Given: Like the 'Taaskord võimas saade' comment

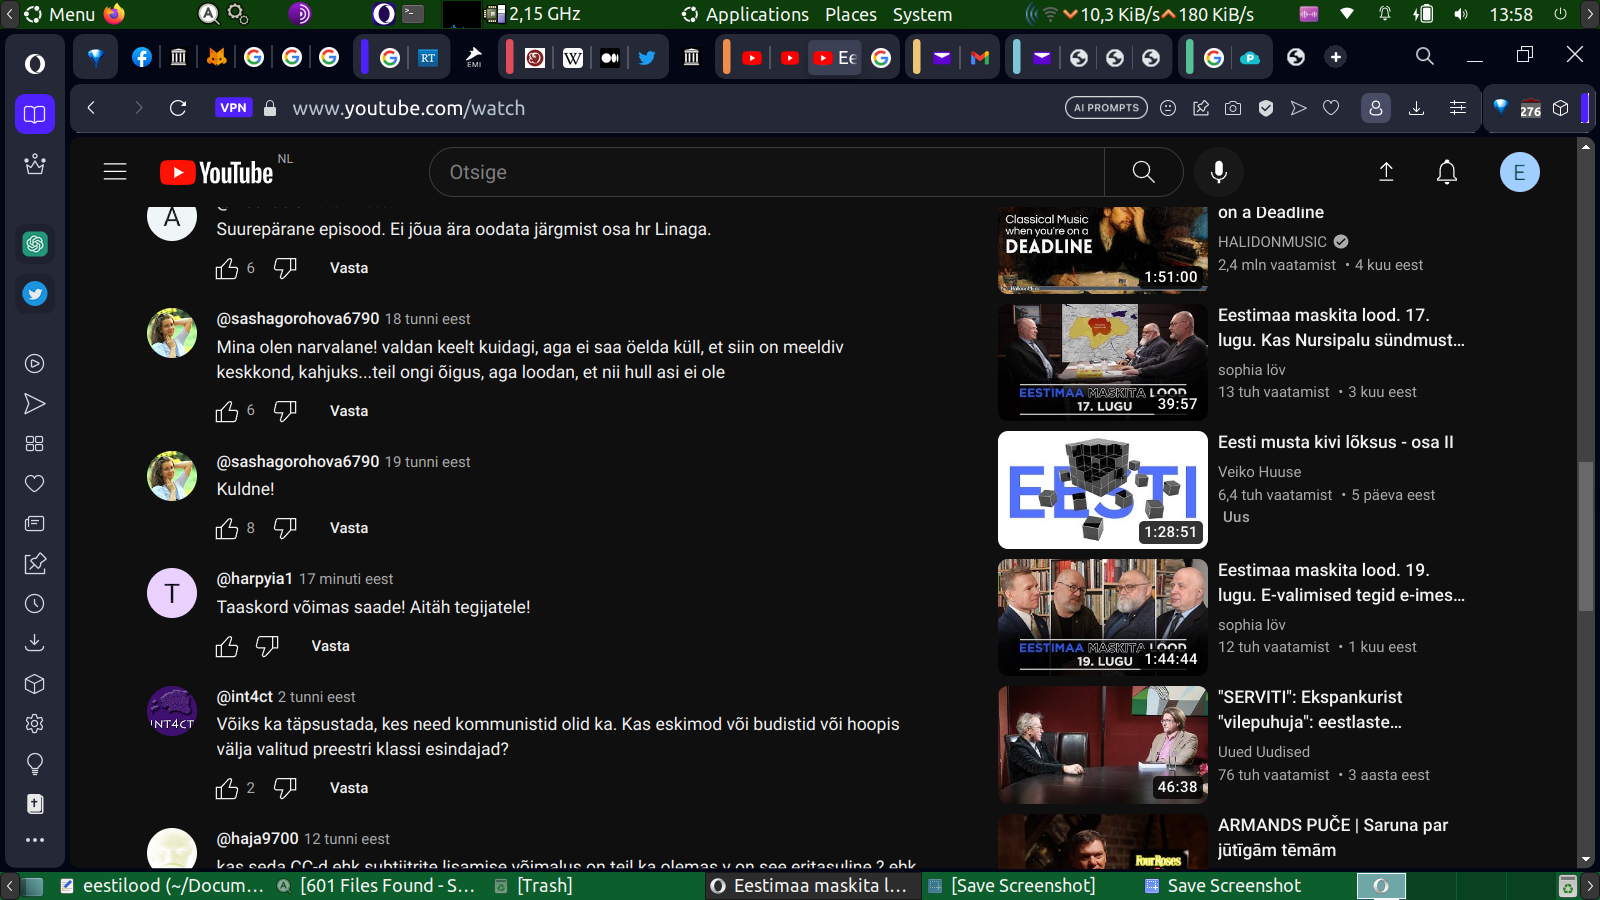Looking at the screenshot, I should pos(227,646).
